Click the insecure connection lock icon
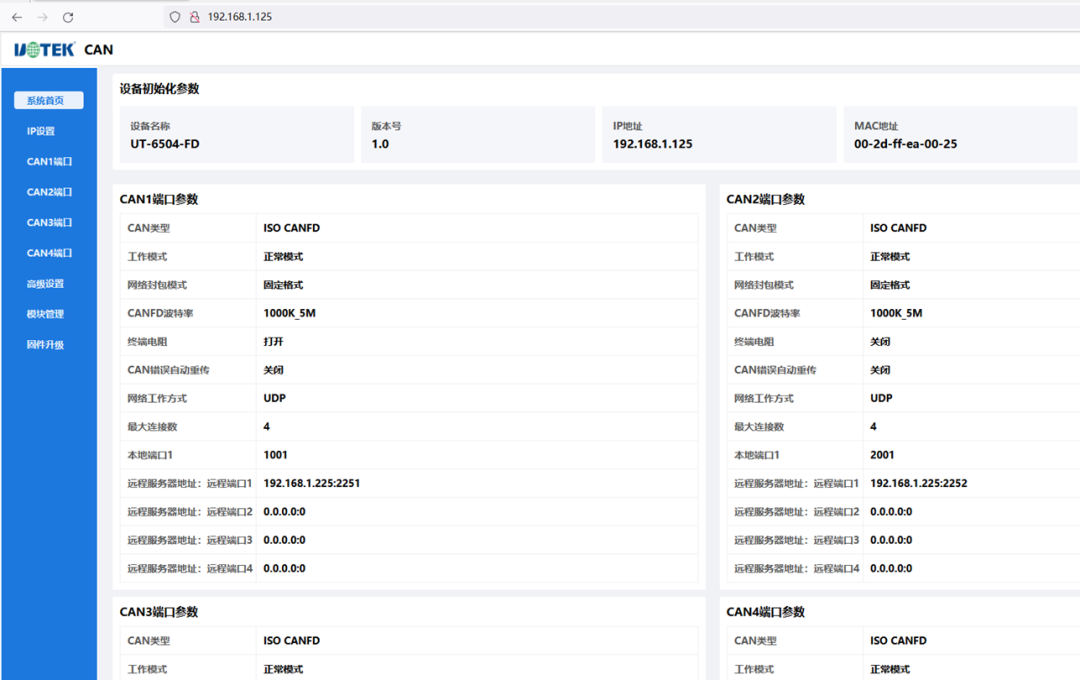This screenshot has width=1080, height=680. (x=194, y=17)
